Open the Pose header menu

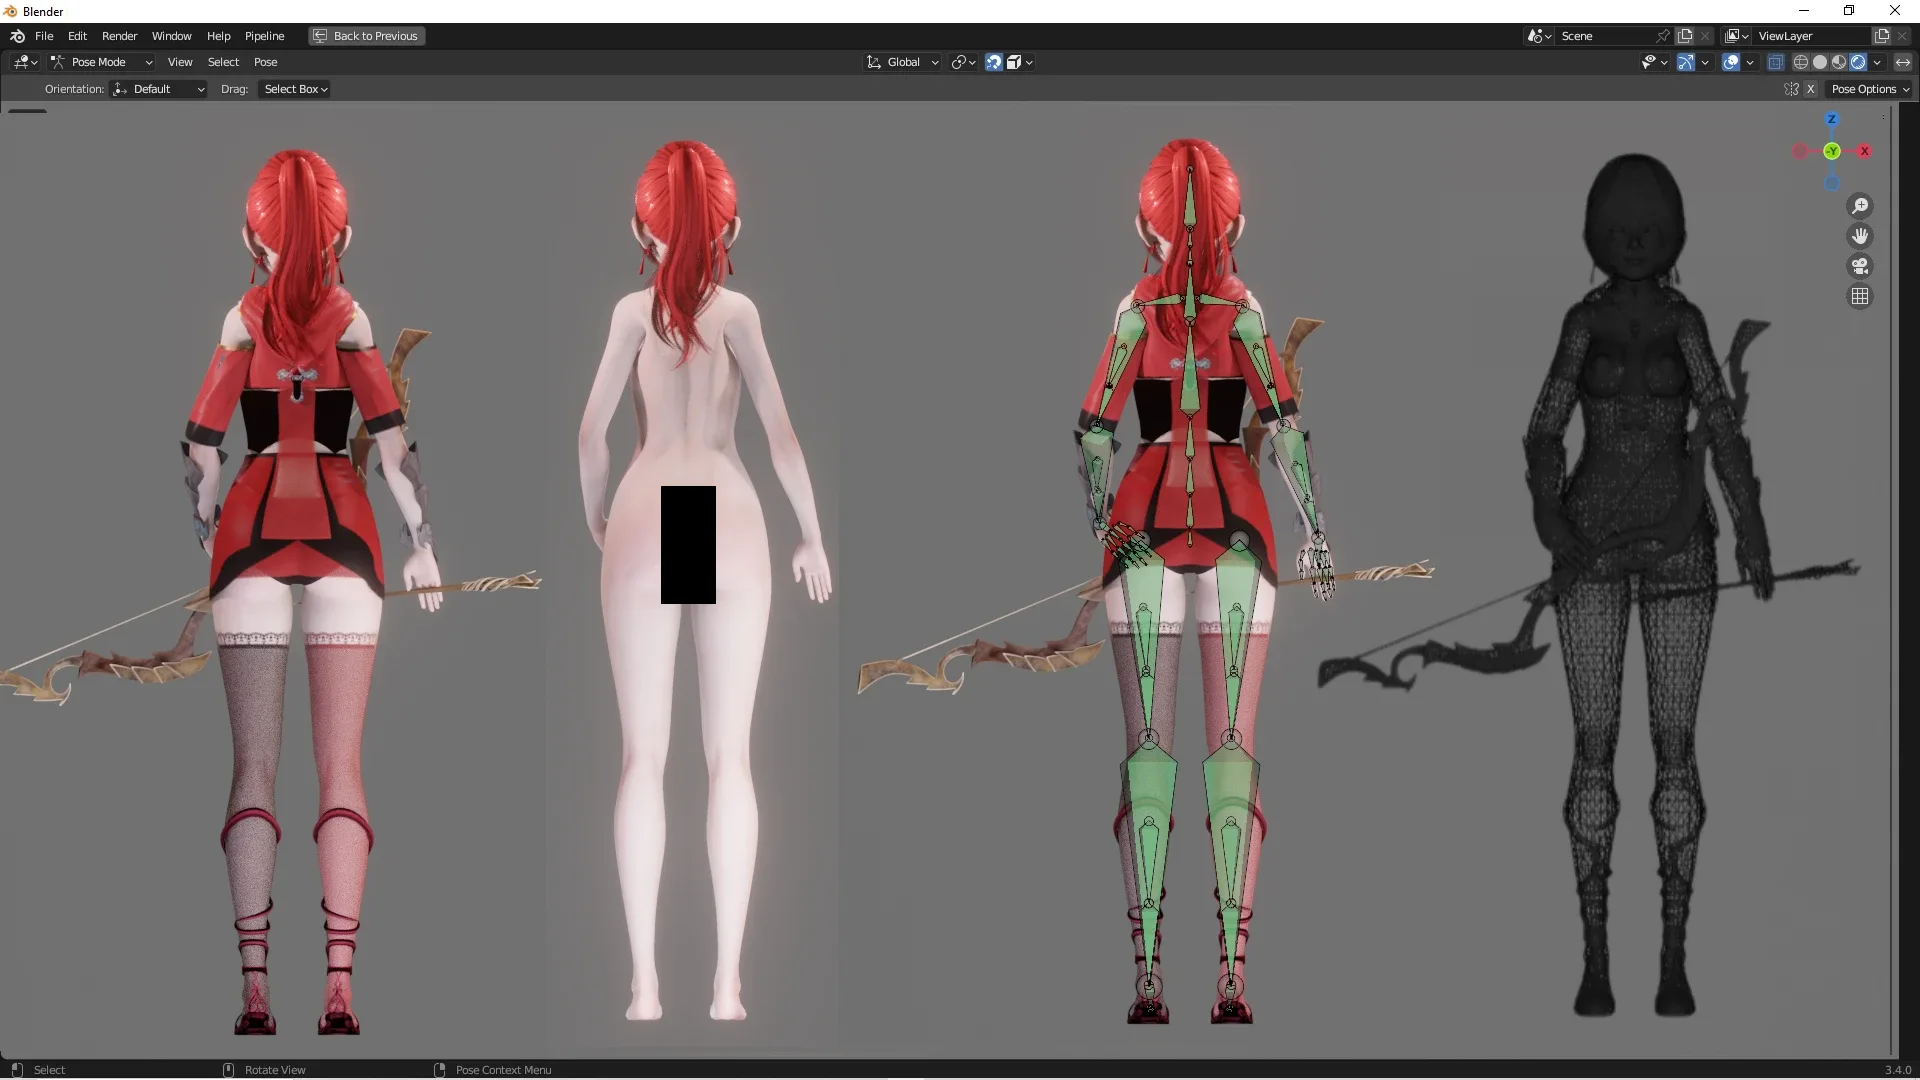point(265,62)
